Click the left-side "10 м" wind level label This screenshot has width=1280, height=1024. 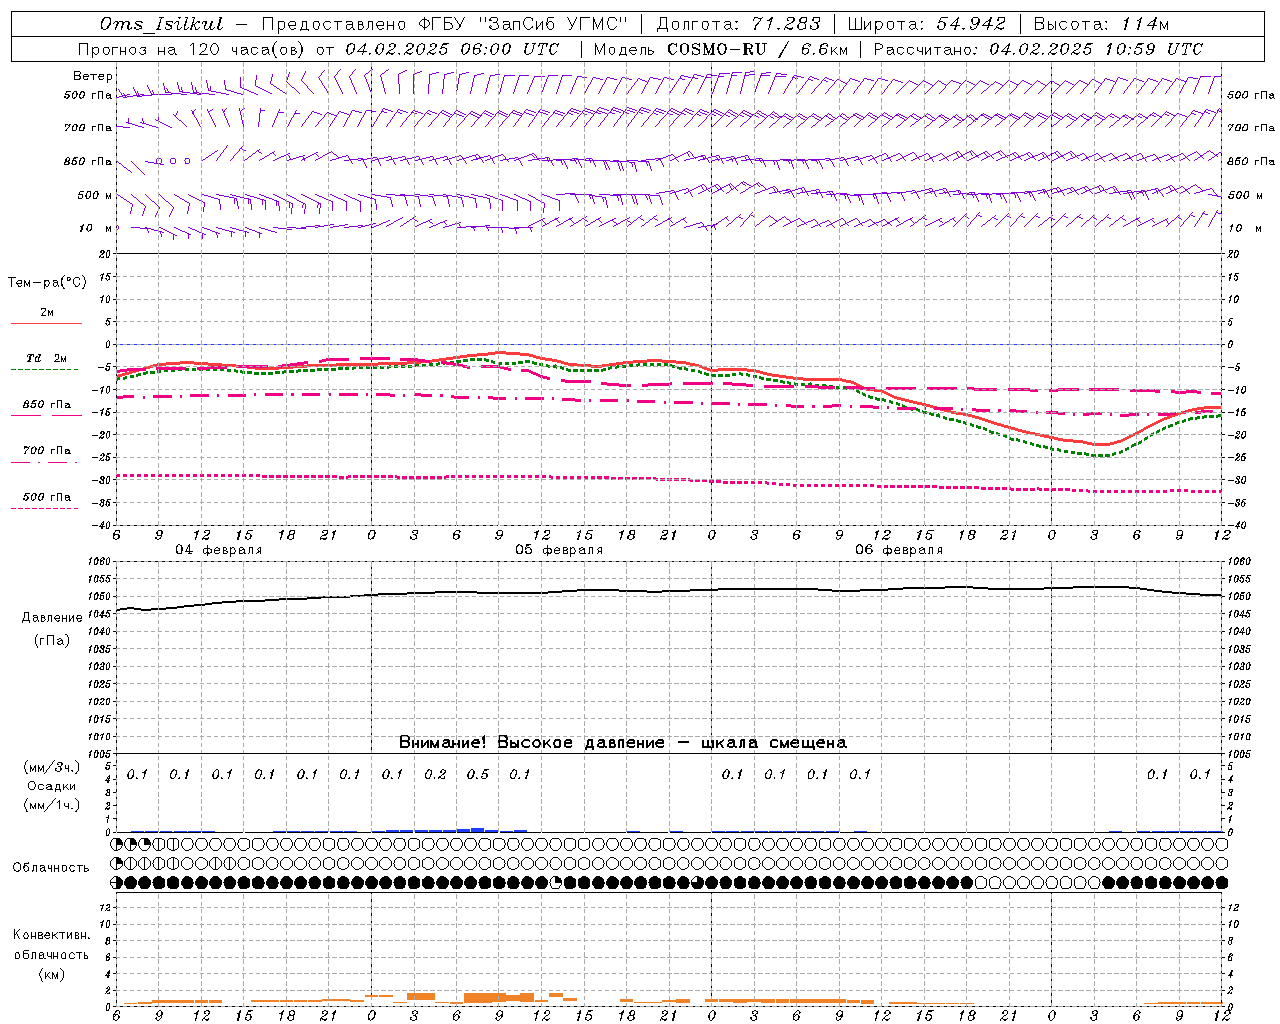(96, 229)
